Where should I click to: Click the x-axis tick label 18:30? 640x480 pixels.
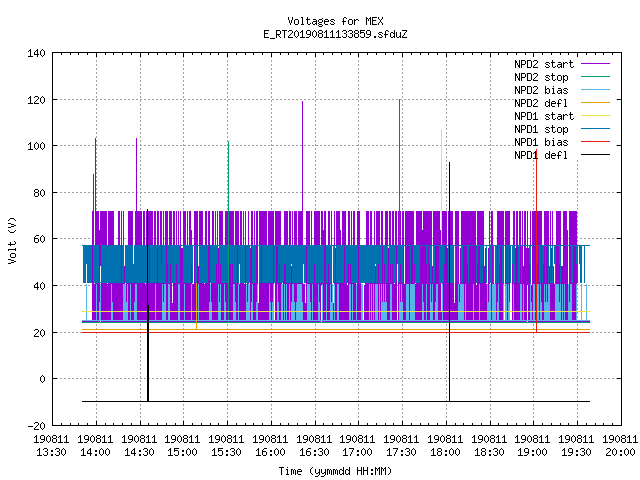pyautogui.click(x=489, y=452)
